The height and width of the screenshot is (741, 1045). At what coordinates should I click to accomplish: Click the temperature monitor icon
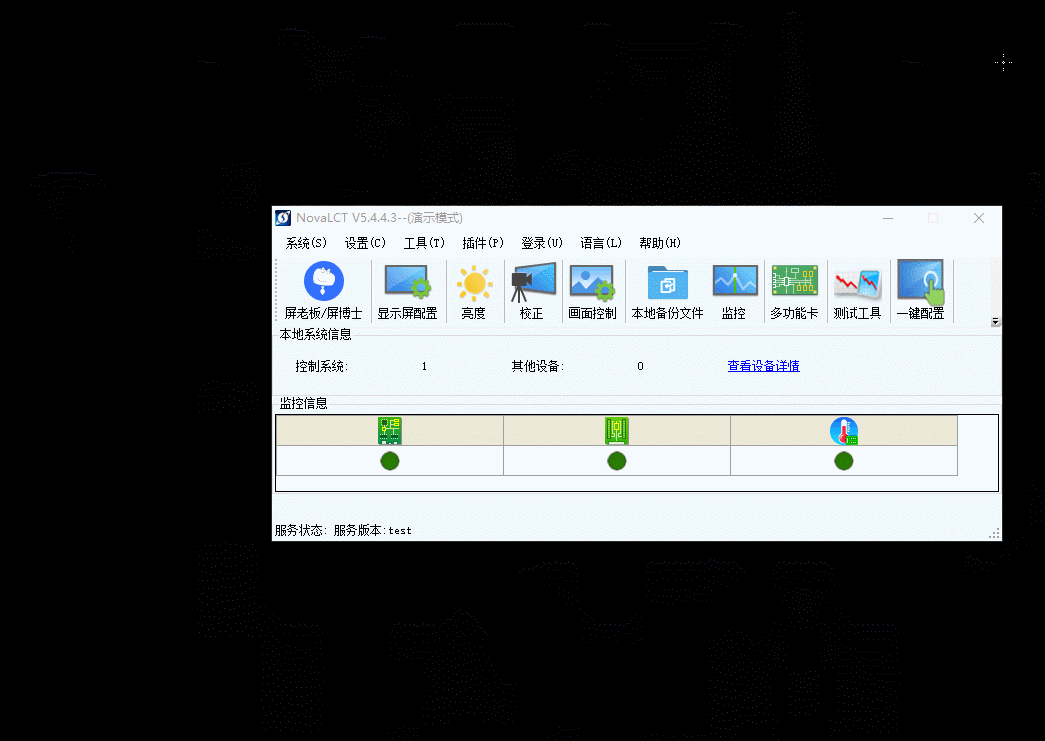(x=844, y=430)
